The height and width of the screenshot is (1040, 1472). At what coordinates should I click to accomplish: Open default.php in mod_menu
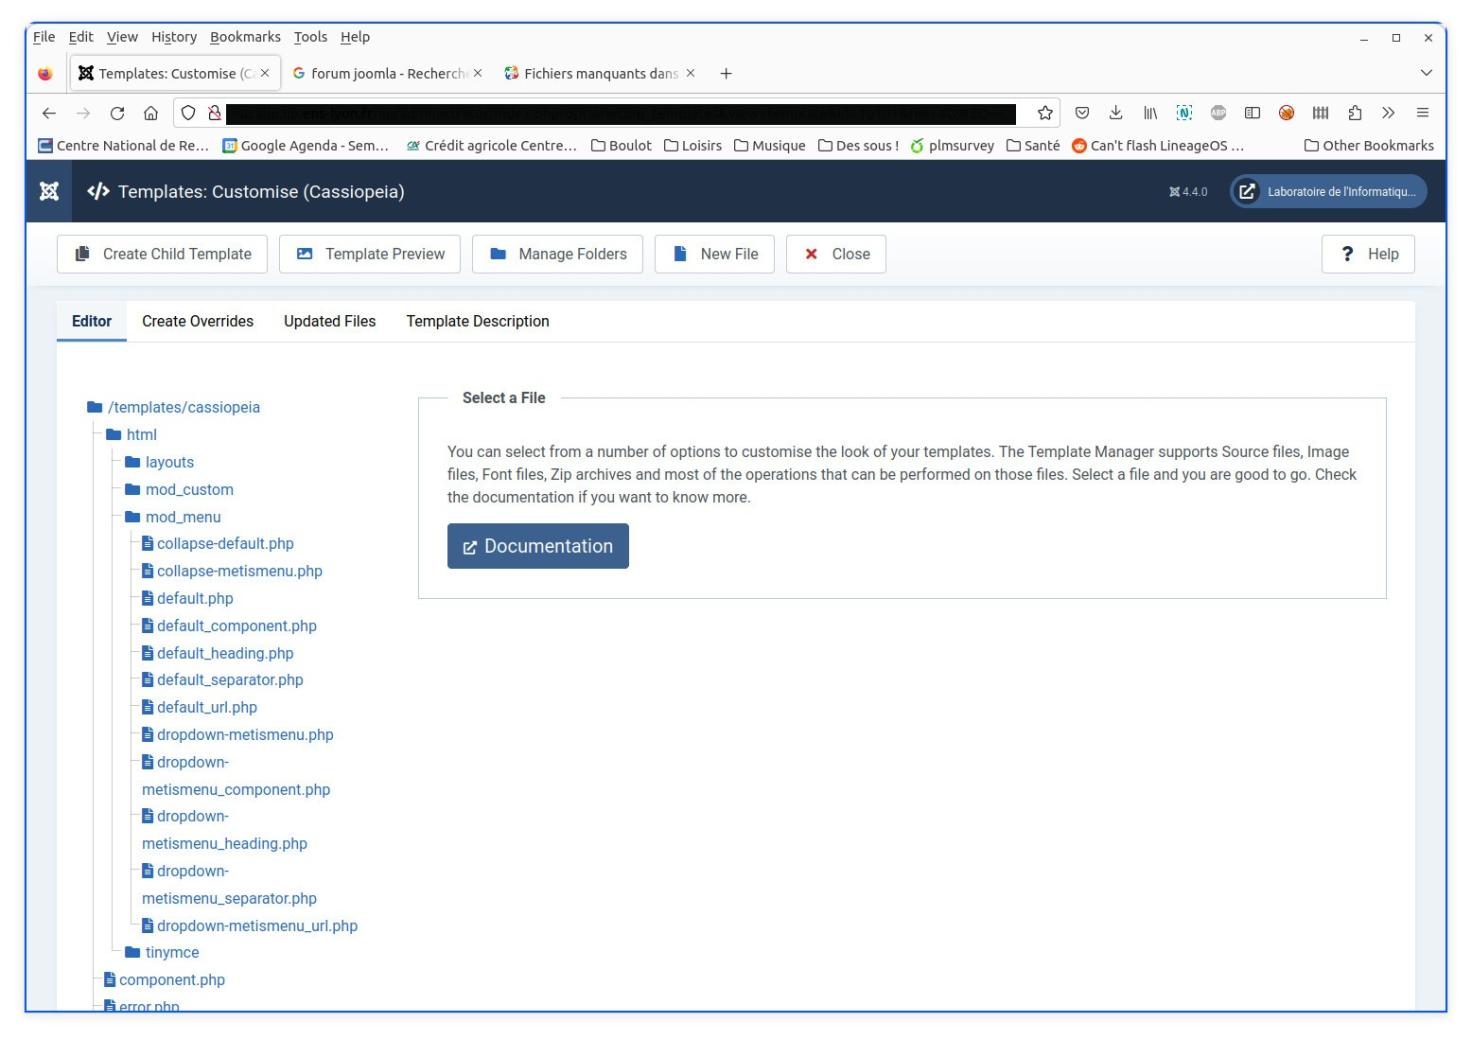[188, 598]
